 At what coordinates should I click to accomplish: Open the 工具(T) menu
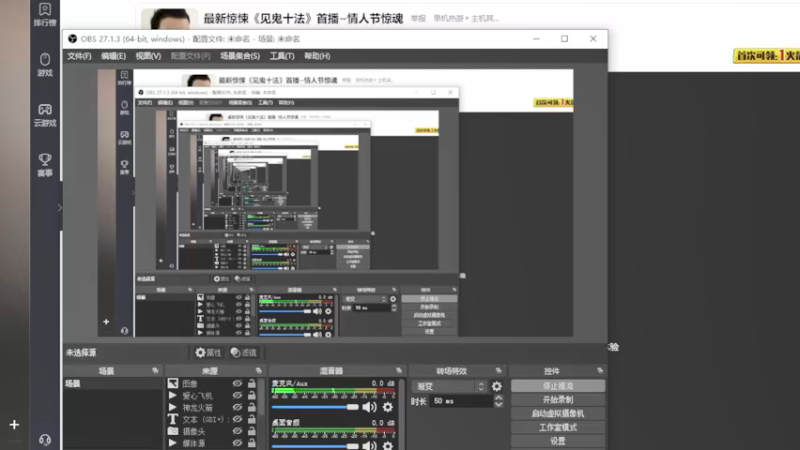click(x=282, y=56)
